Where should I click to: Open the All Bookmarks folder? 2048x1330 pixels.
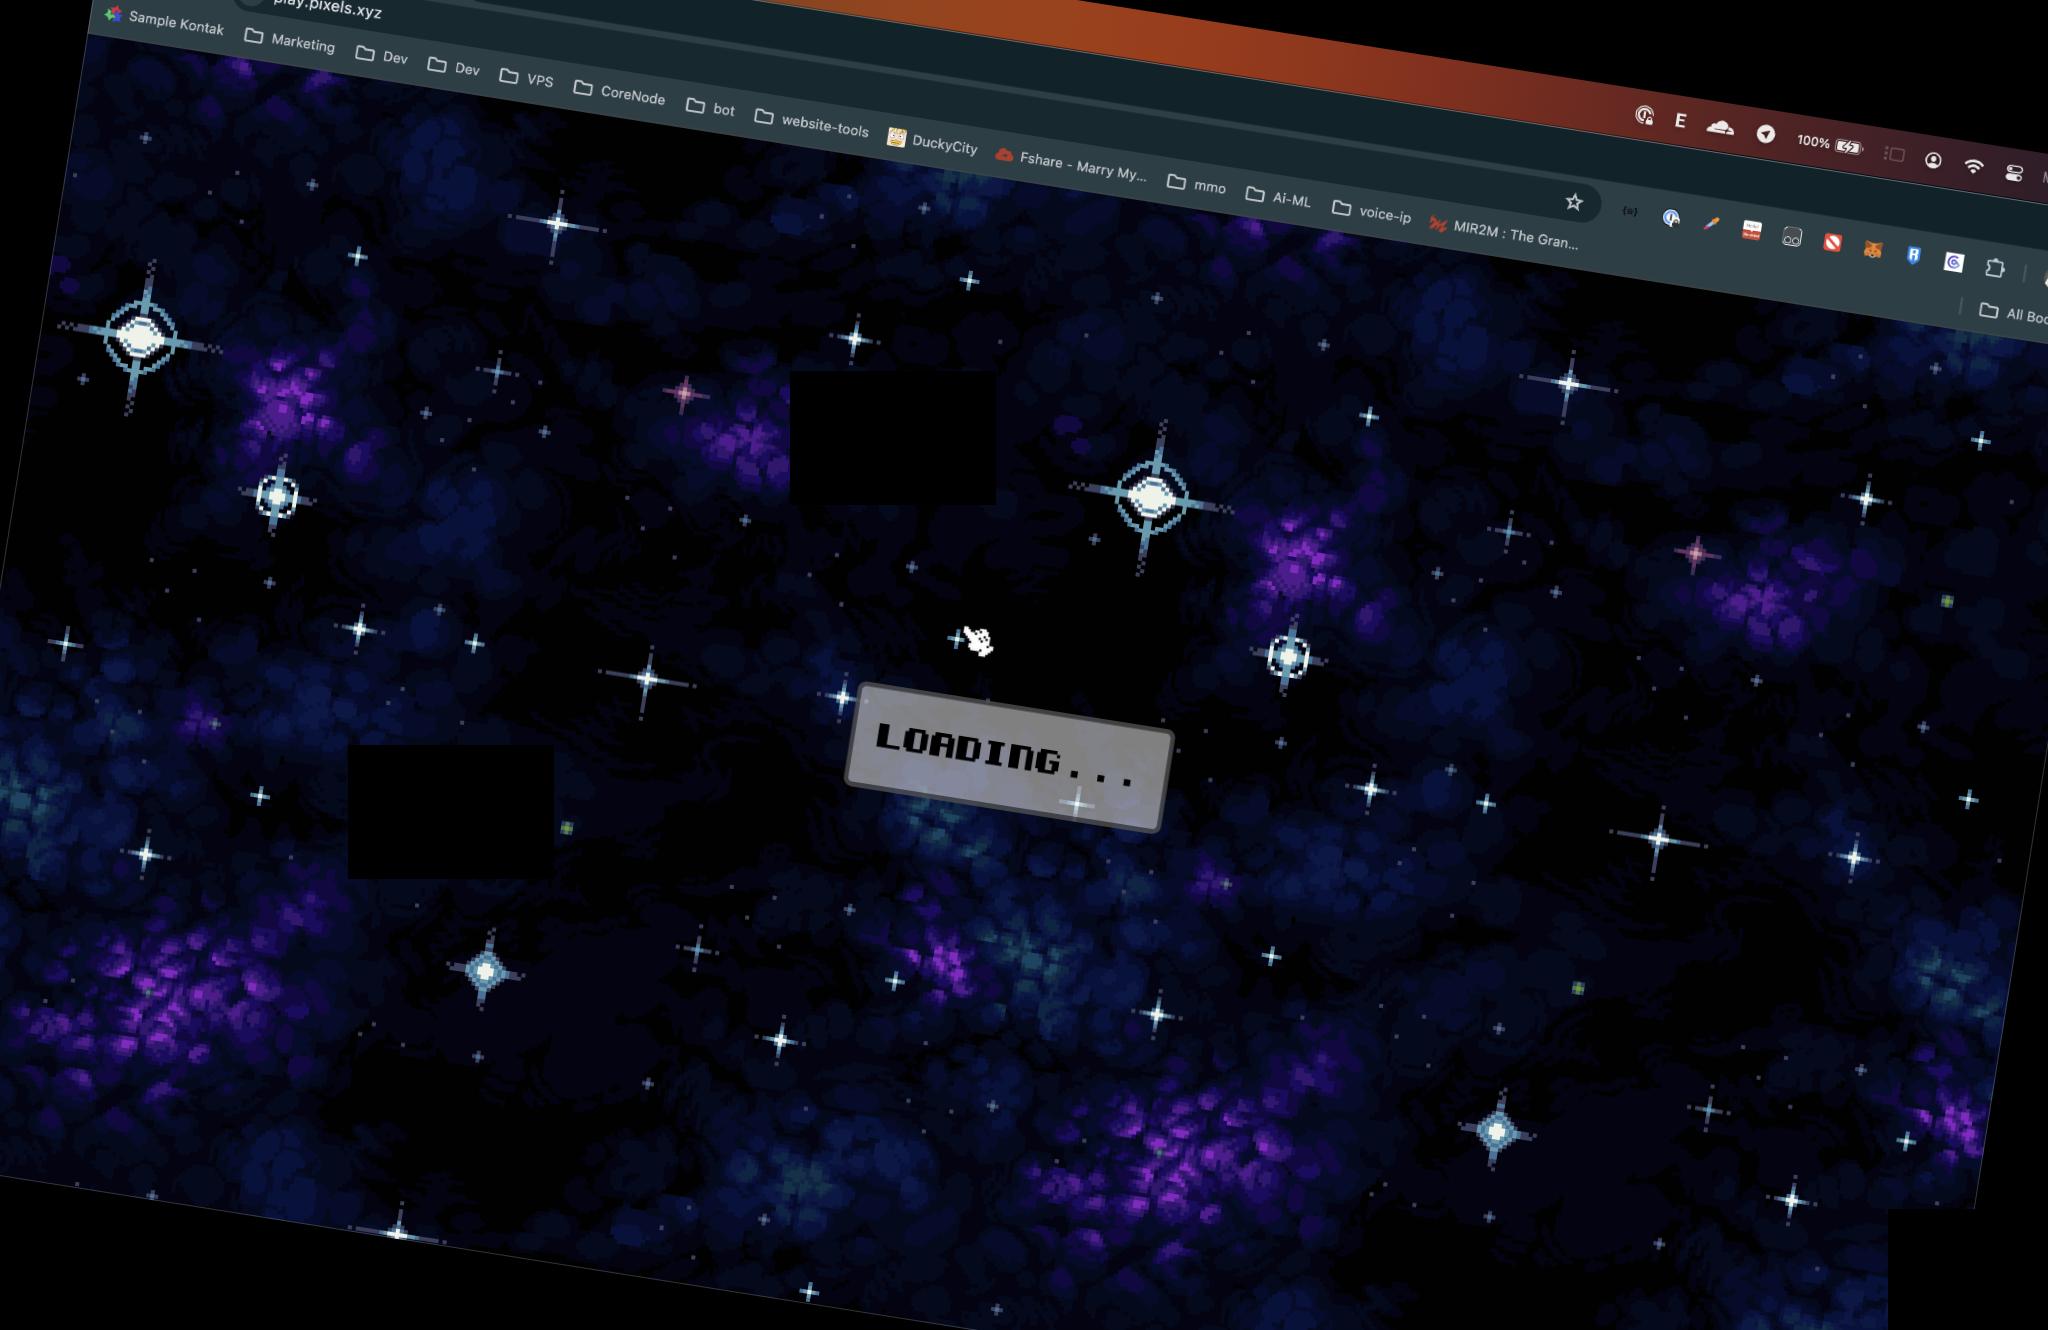click(2014, 313)
